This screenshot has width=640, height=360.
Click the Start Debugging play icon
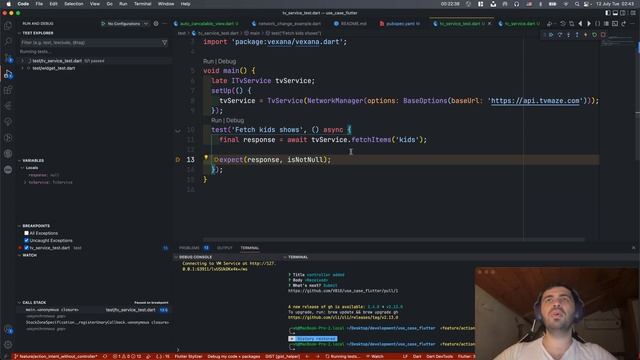(x=103, y=24)
